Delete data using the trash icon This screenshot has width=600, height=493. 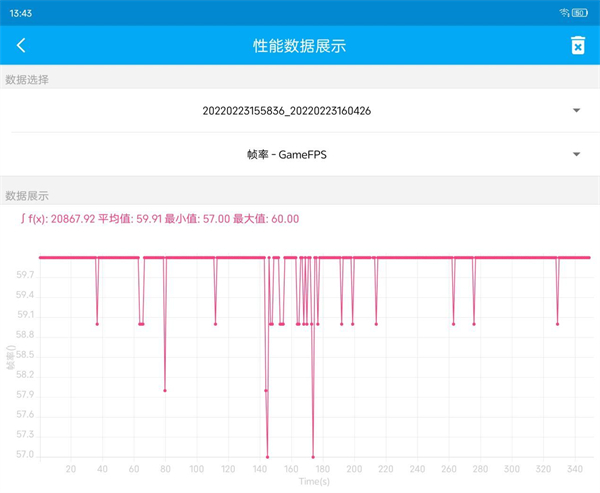pos(577,45)
